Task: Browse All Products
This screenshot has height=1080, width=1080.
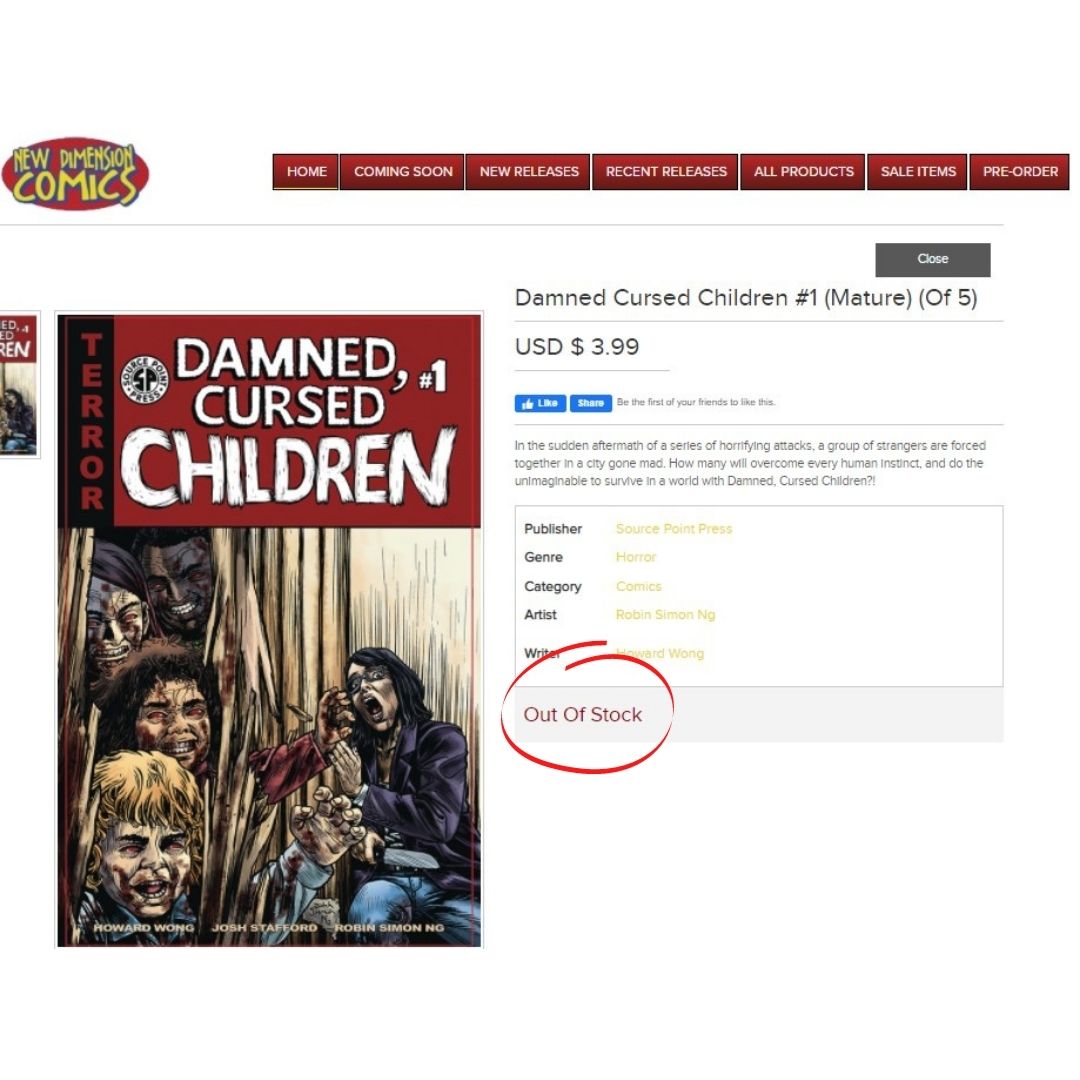Action: tap(803, 172)
